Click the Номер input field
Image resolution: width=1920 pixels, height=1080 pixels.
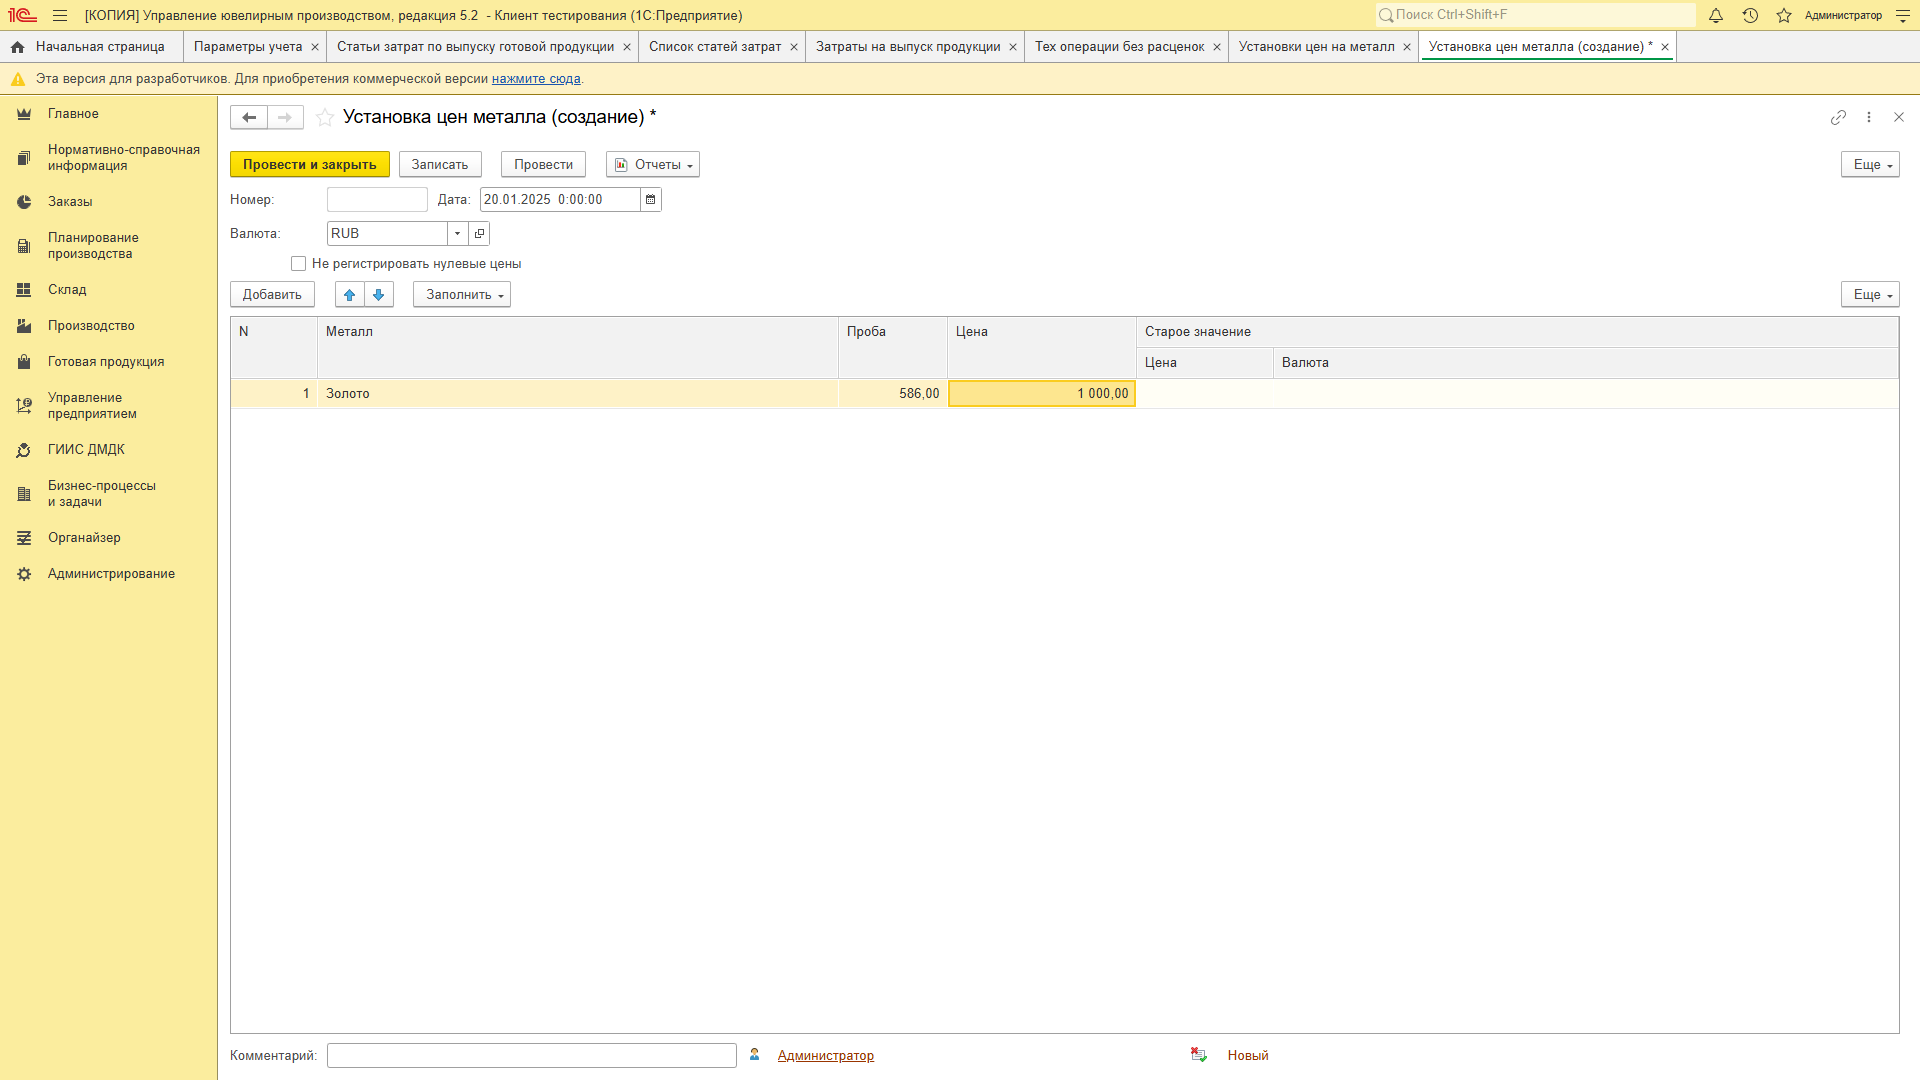(x=377, y=200)
